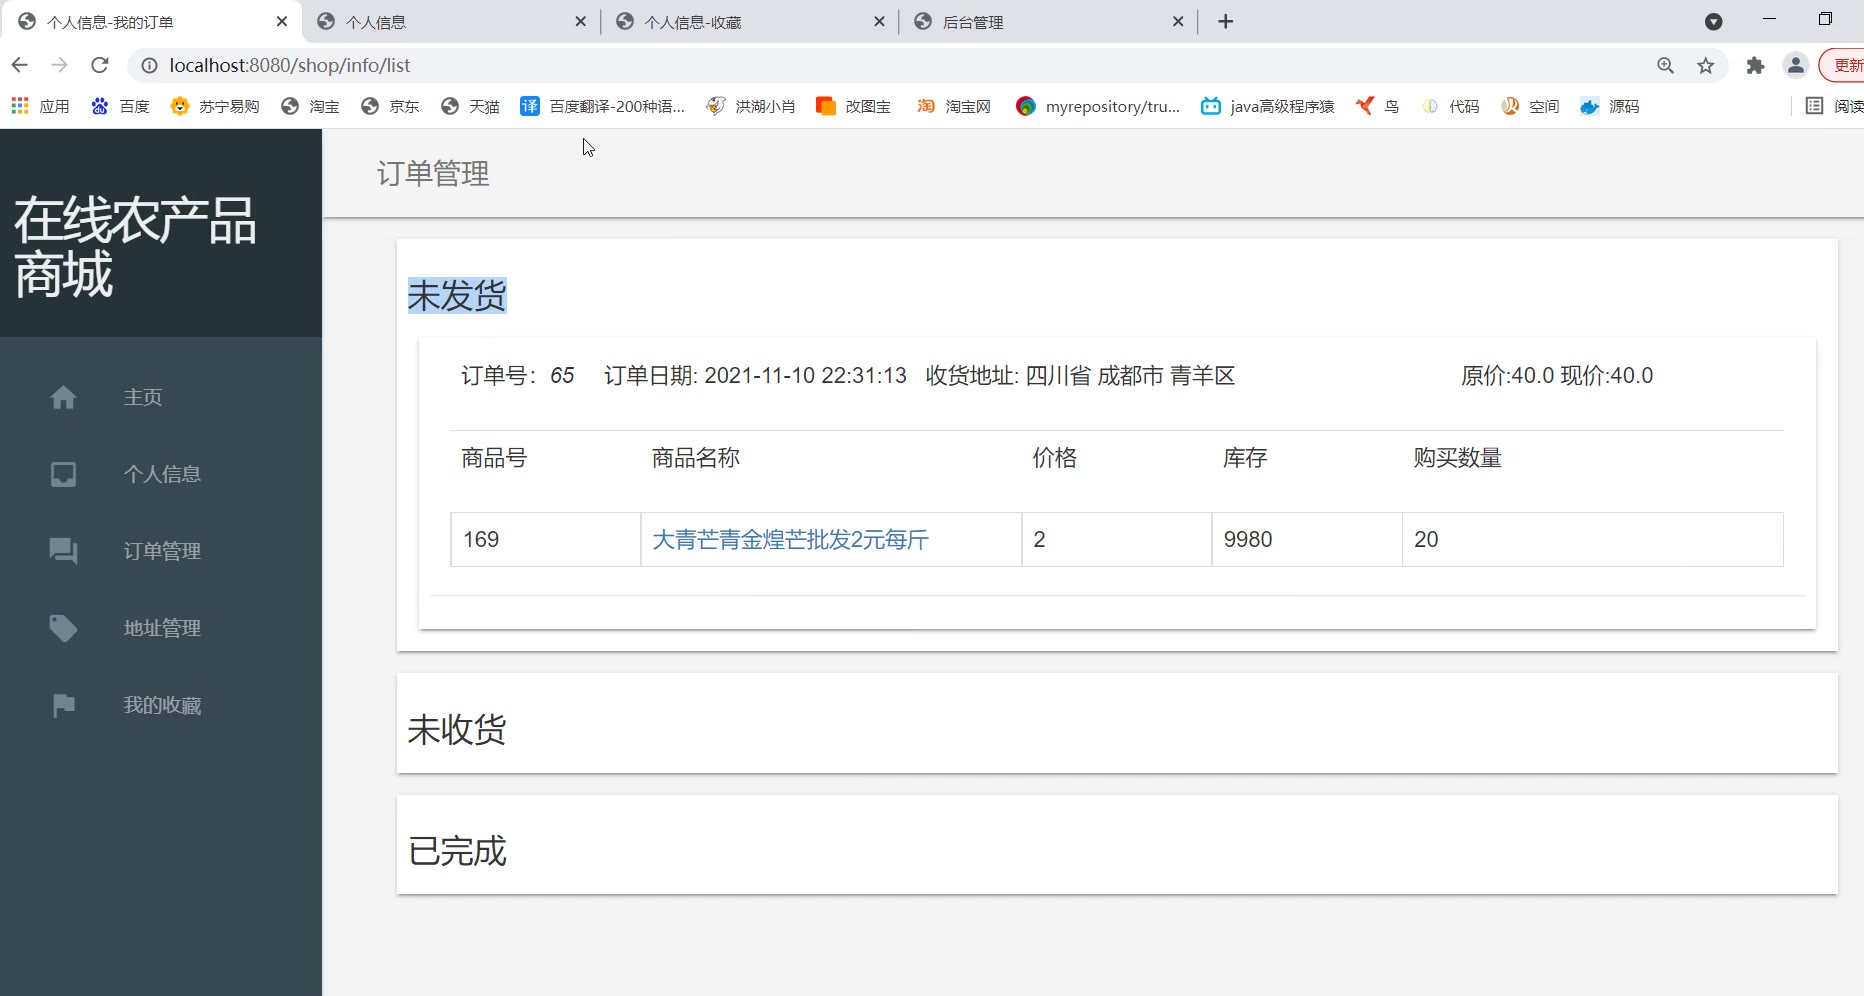Open the 淘宝 bookmark
The width and height of the screenshot is (1864, 996).
coord(310,106)
